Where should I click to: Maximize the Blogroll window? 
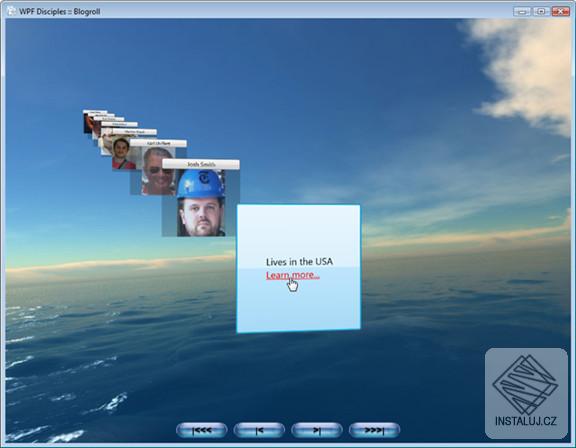click(541, 11)
